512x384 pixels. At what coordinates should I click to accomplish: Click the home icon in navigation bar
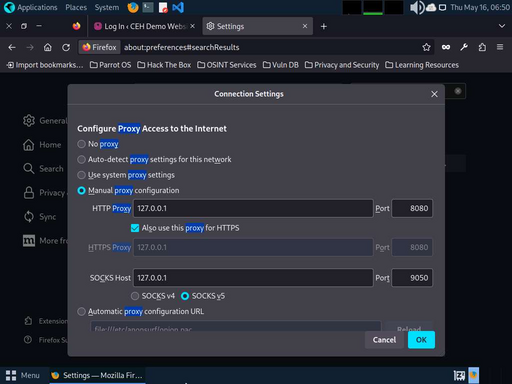coord(48,47)
